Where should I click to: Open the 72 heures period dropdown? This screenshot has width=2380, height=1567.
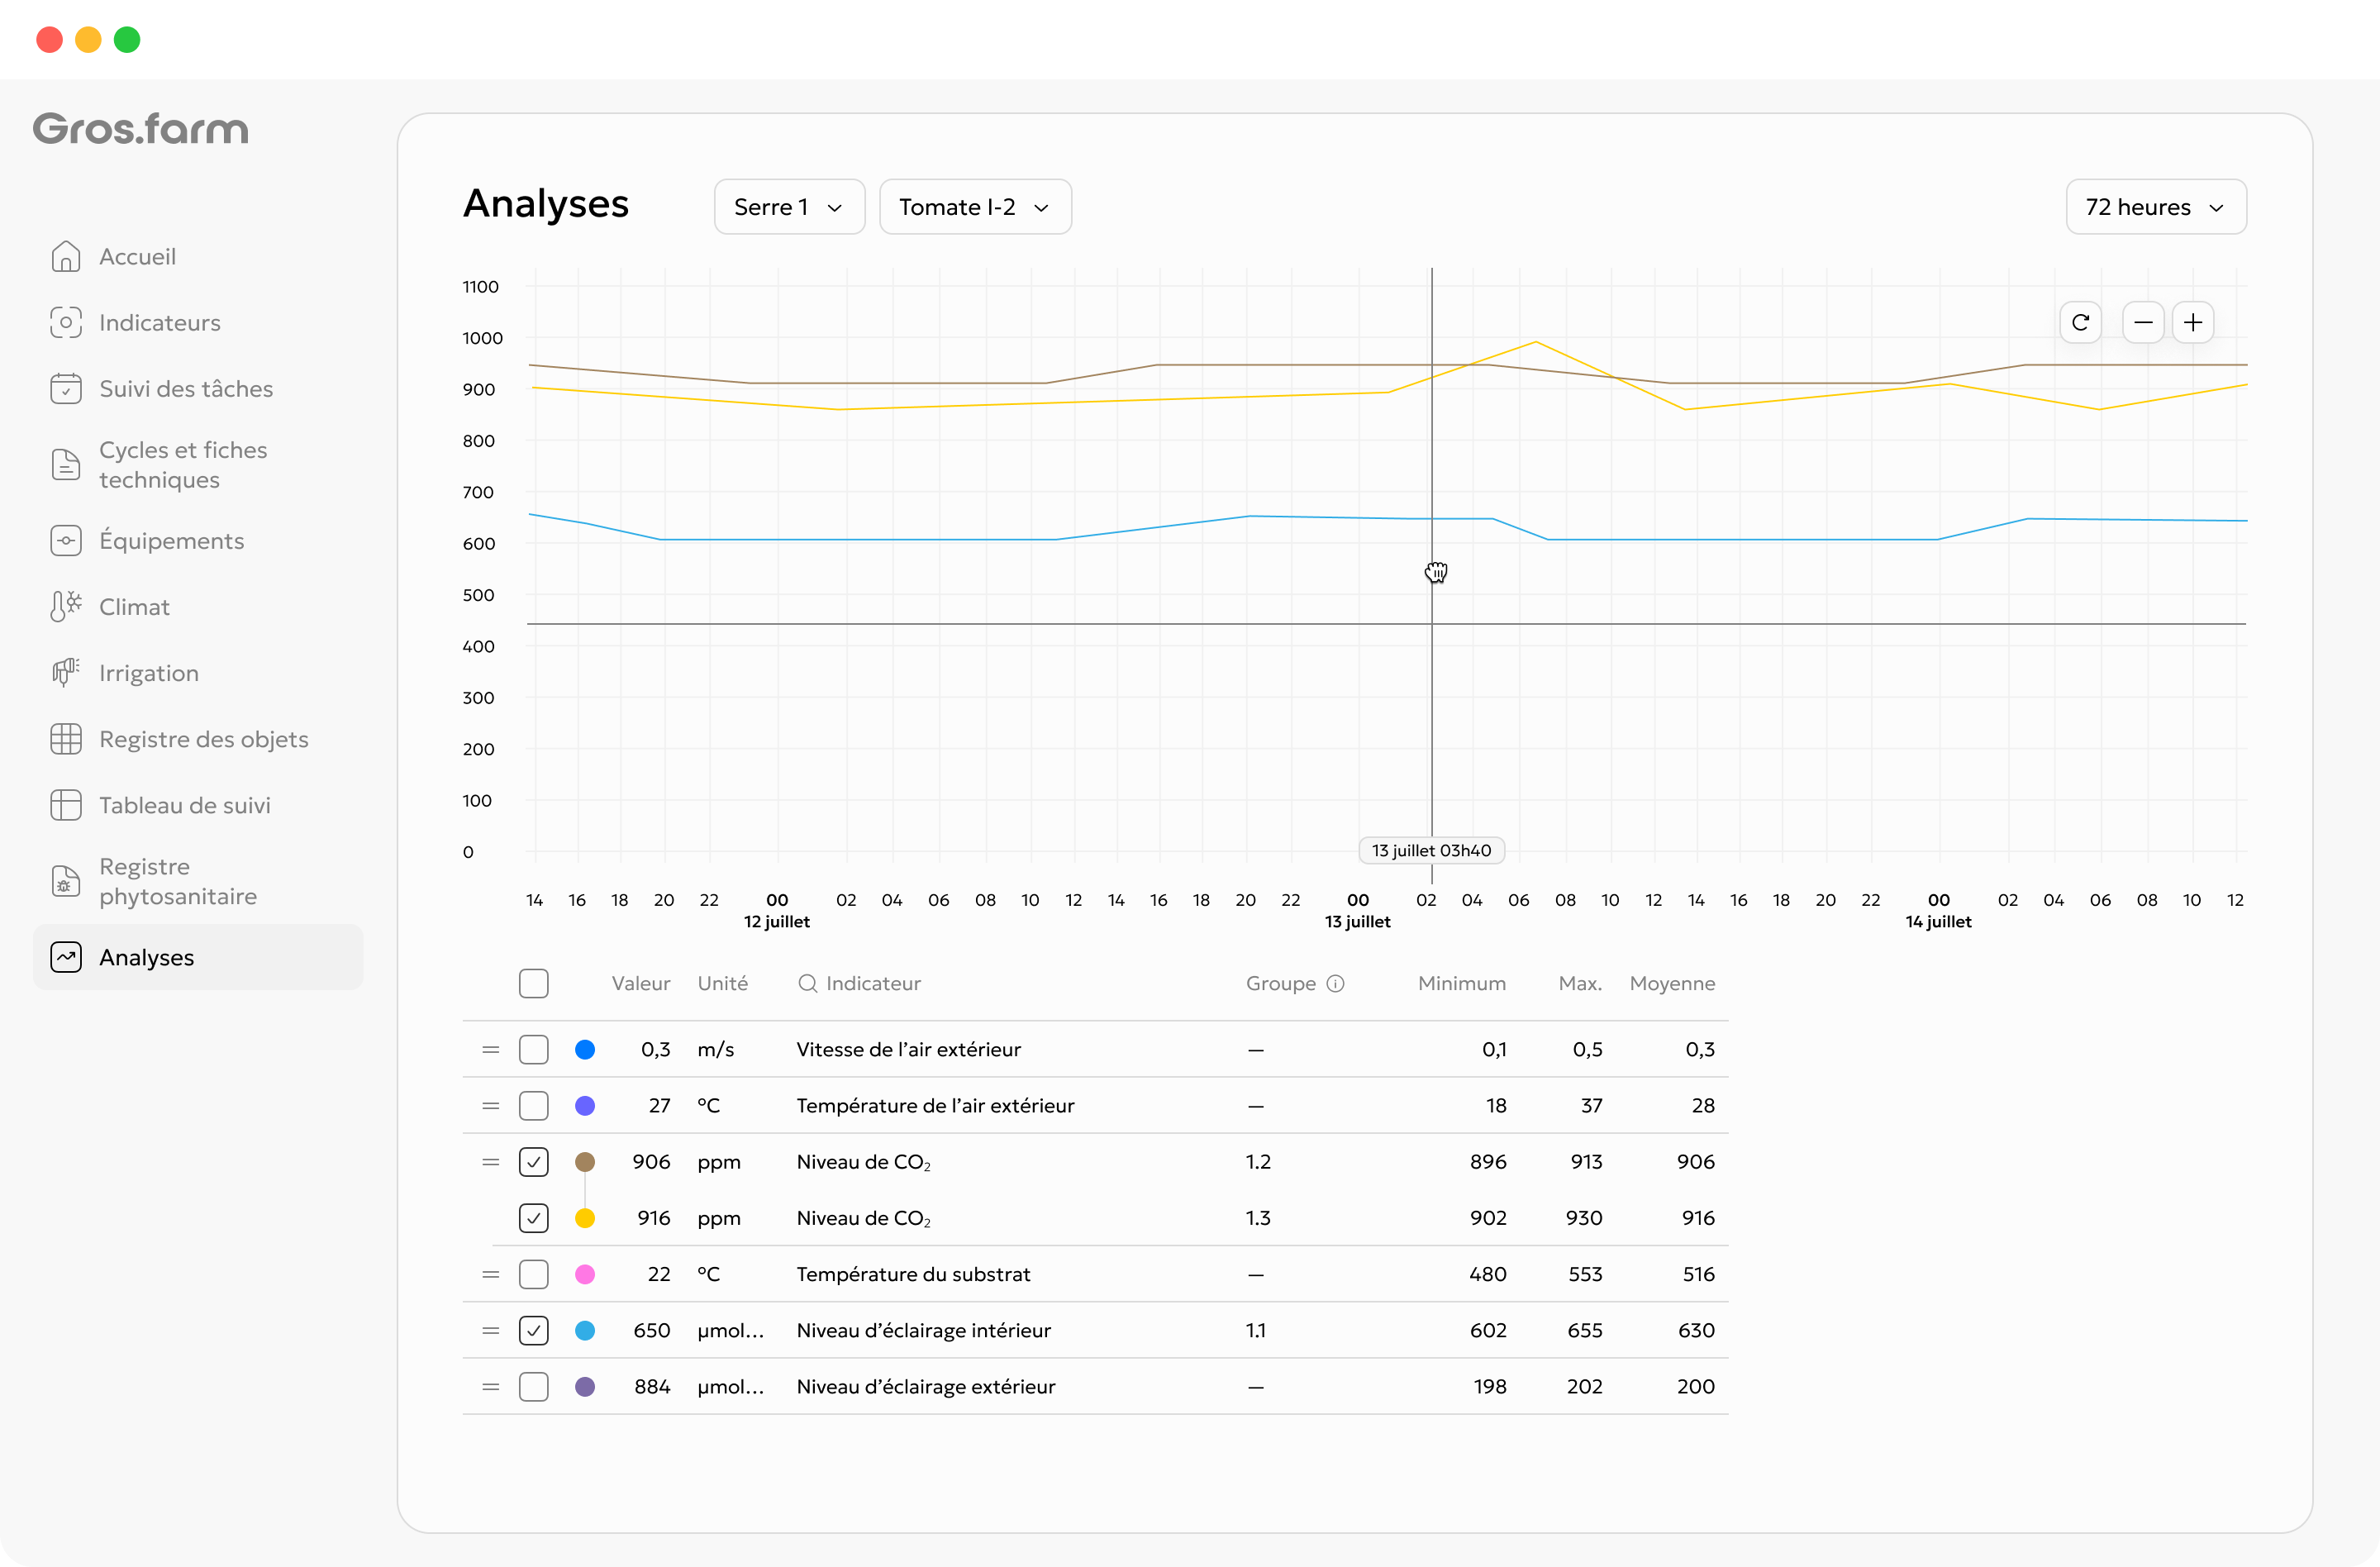(x=2156, y=207)
